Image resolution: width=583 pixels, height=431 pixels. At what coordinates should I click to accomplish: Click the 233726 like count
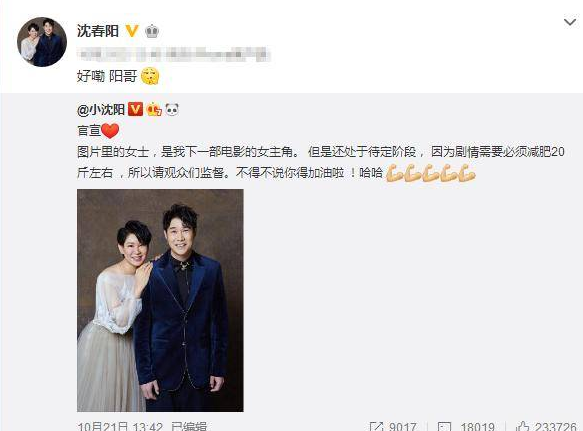(555, 427)
